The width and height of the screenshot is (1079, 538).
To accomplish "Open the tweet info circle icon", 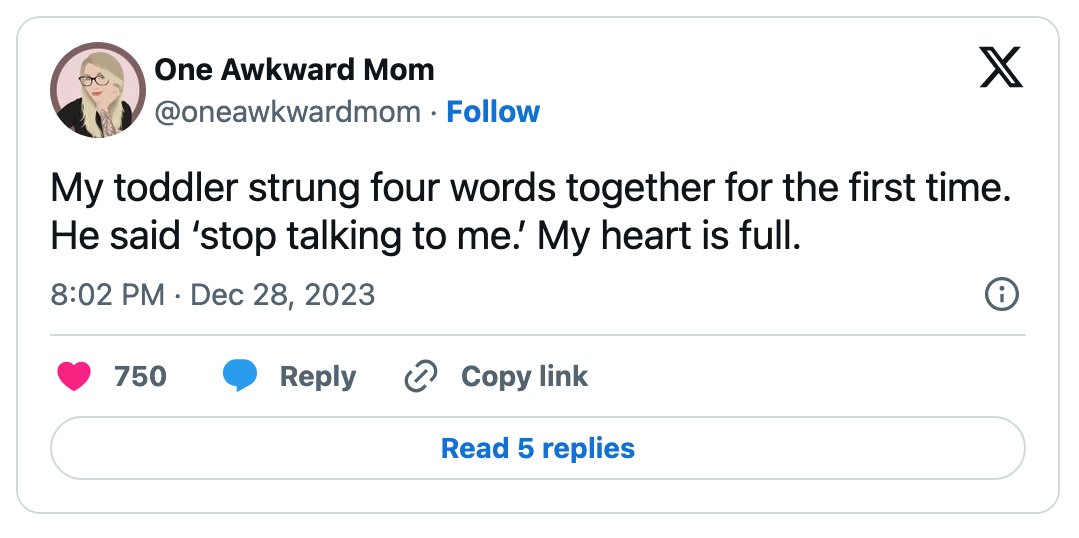I will [x=1002, y=295].
